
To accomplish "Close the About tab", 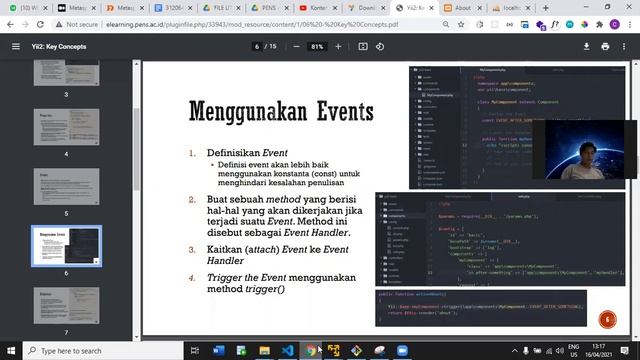I will coord(479,8).
